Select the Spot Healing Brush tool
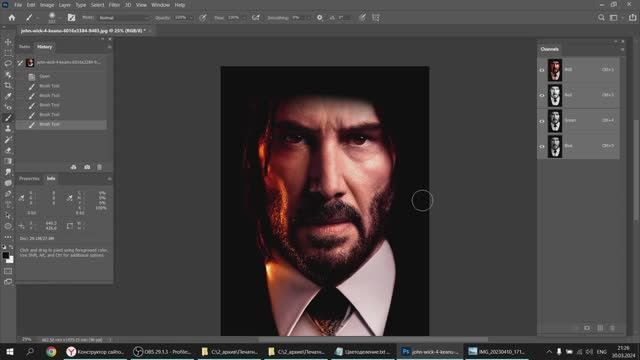The height and width of the screenshot is (360, 640). click(x=8, y=107)
